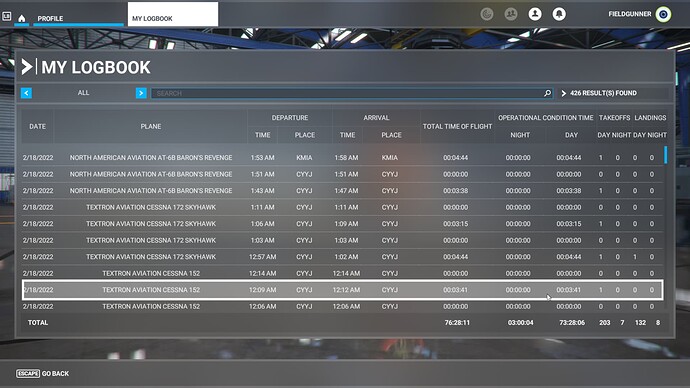Switch to the My Logbook tab
690x388 pixels.
[x=172, y=15]
